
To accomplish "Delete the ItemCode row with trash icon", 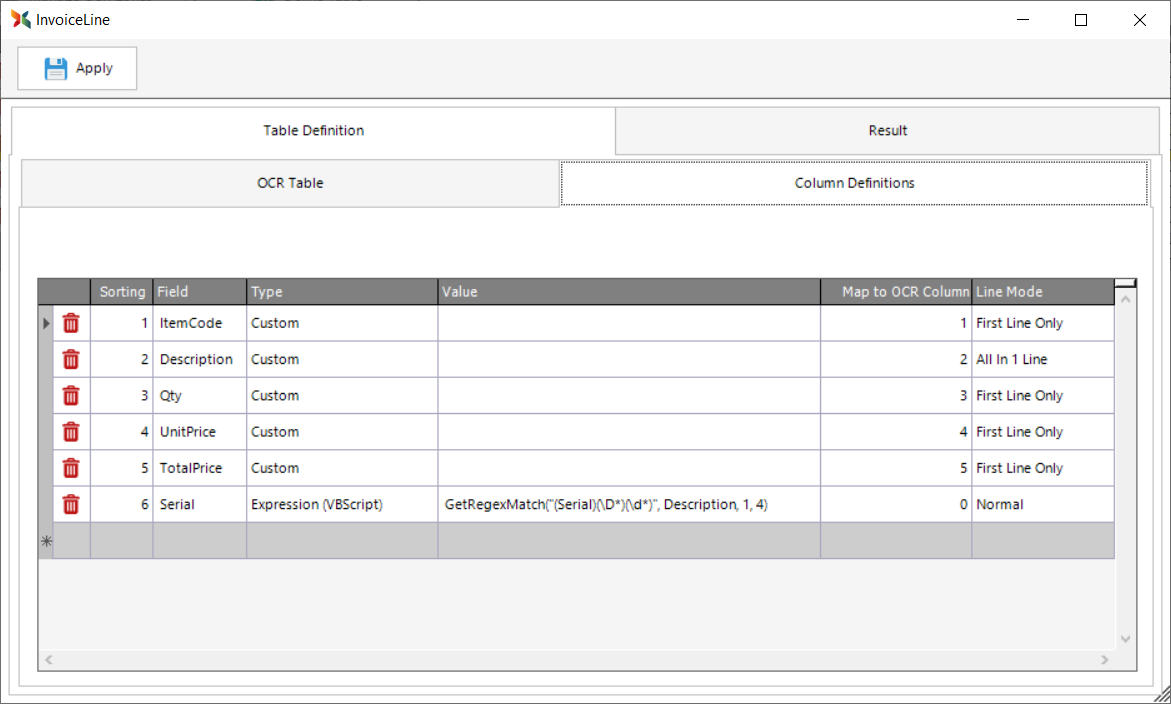I will pyautogui.click(x=71, y=323).
